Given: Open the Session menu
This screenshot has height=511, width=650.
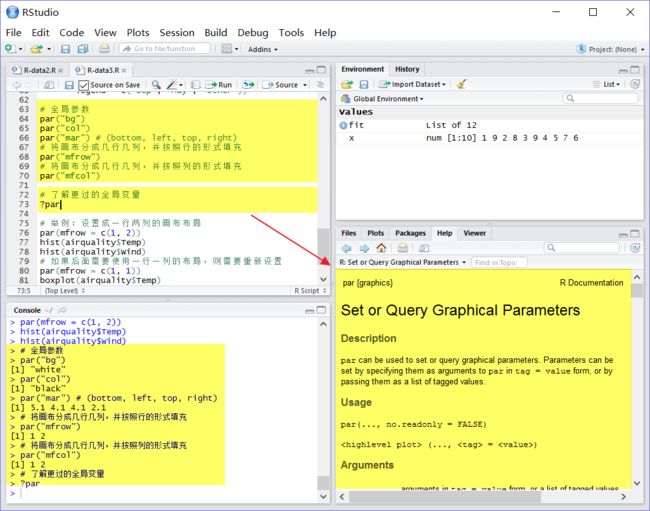Looking at the screenshot, I should tap(177, 32).
